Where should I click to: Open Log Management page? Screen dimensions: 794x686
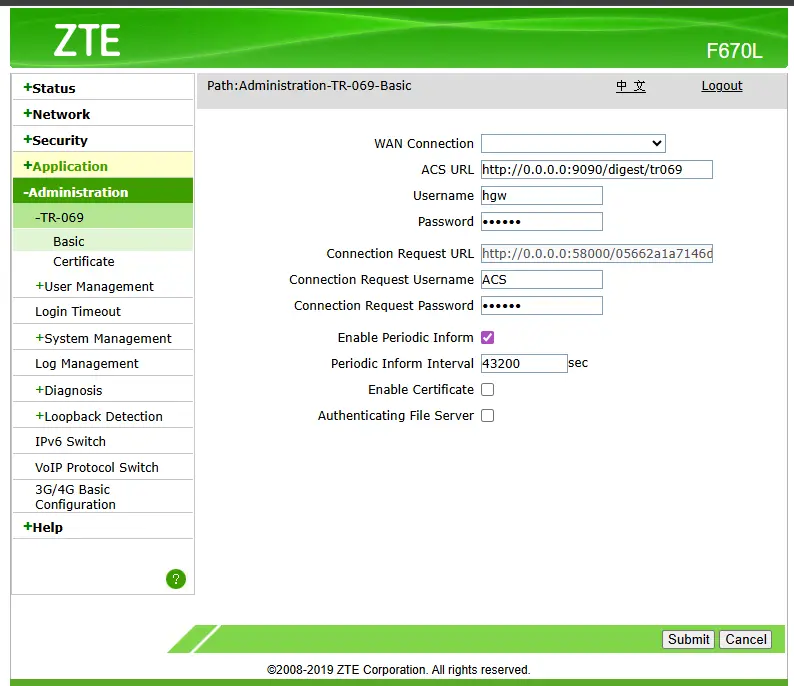(x=87, y=364)
